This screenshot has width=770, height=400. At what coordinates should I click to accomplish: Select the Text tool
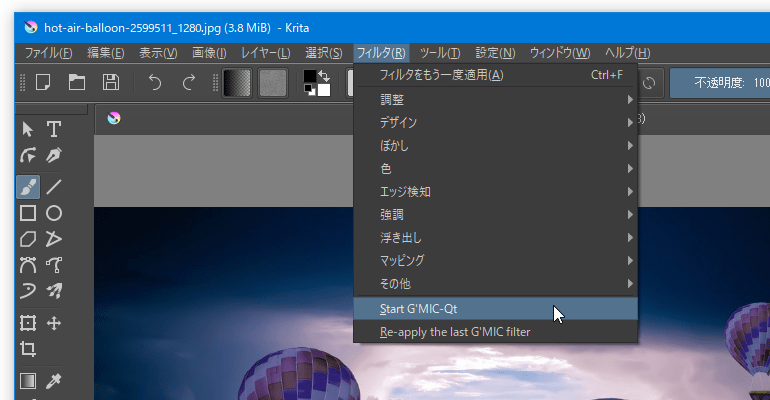(x=54, y=130)
